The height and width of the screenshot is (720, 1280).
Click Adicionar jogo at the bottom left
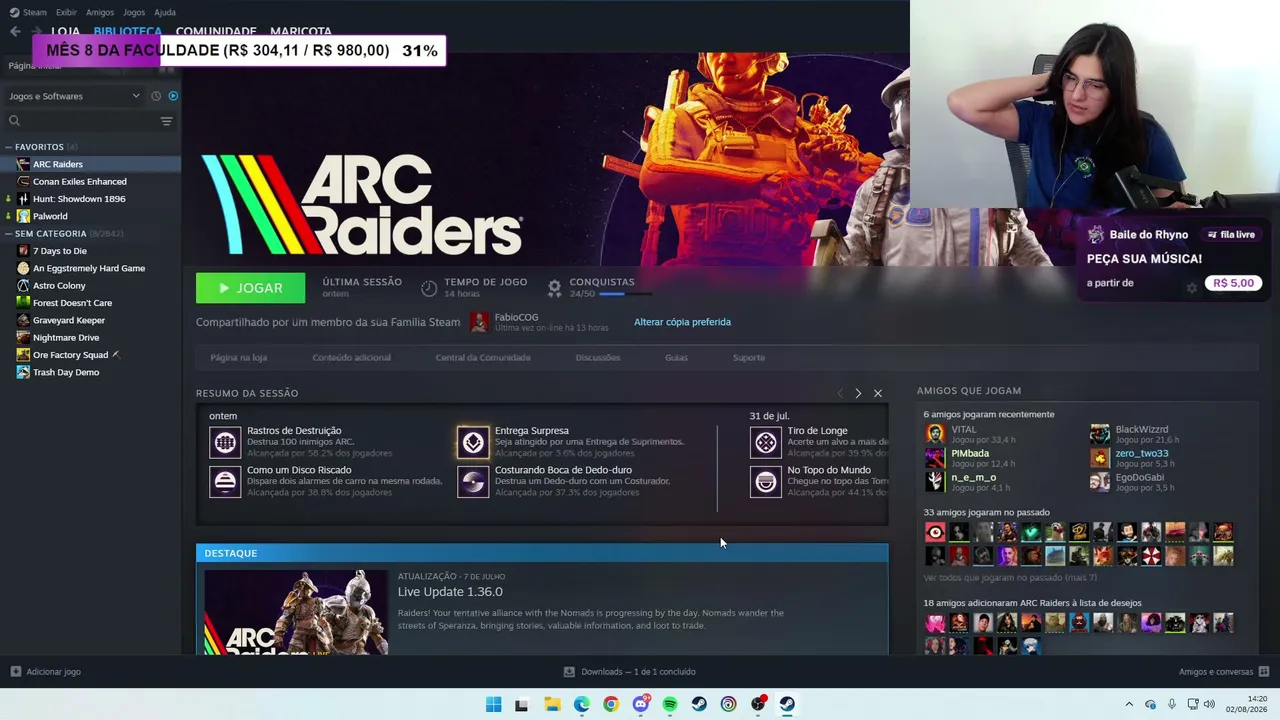(46, 672)
